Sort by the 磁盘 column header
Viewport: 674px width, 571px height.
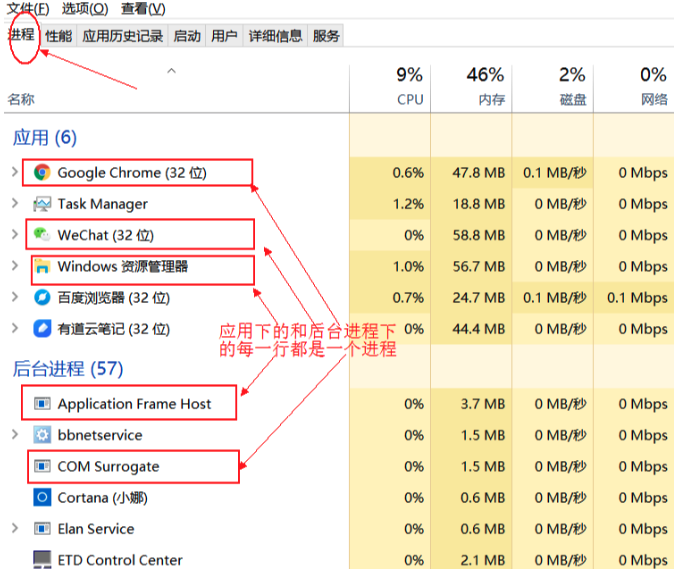(x=552, y=88)
